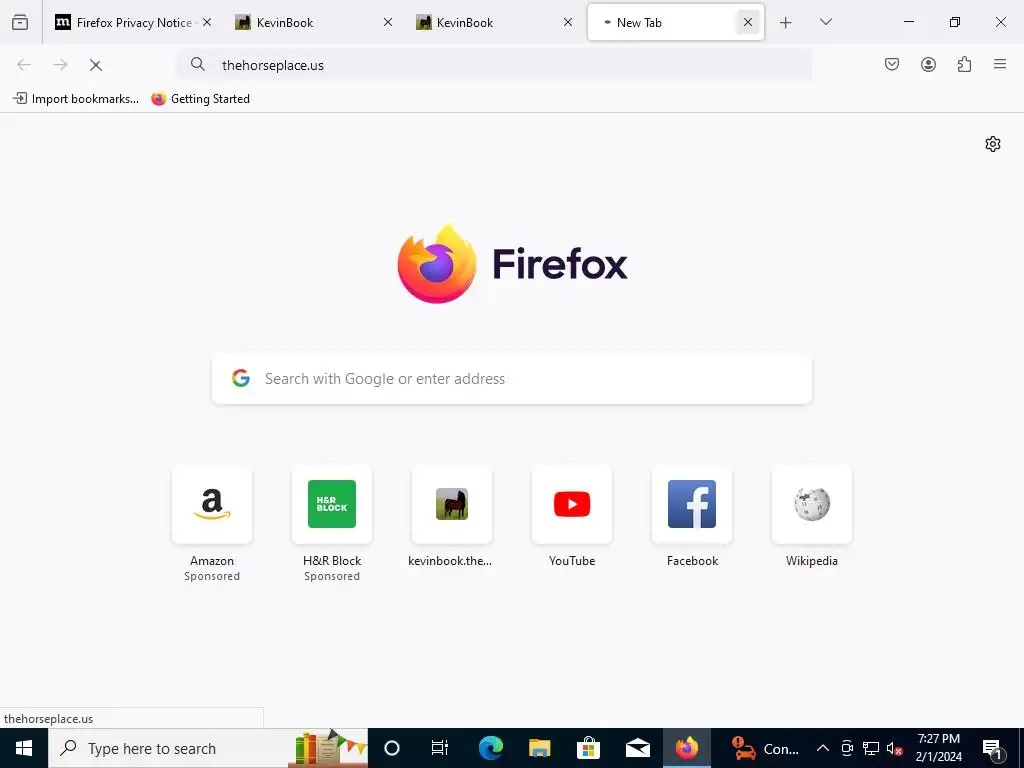Open Save to Pocket
The width and height of the screenshot is (1024, 768).
coord(891,64)
